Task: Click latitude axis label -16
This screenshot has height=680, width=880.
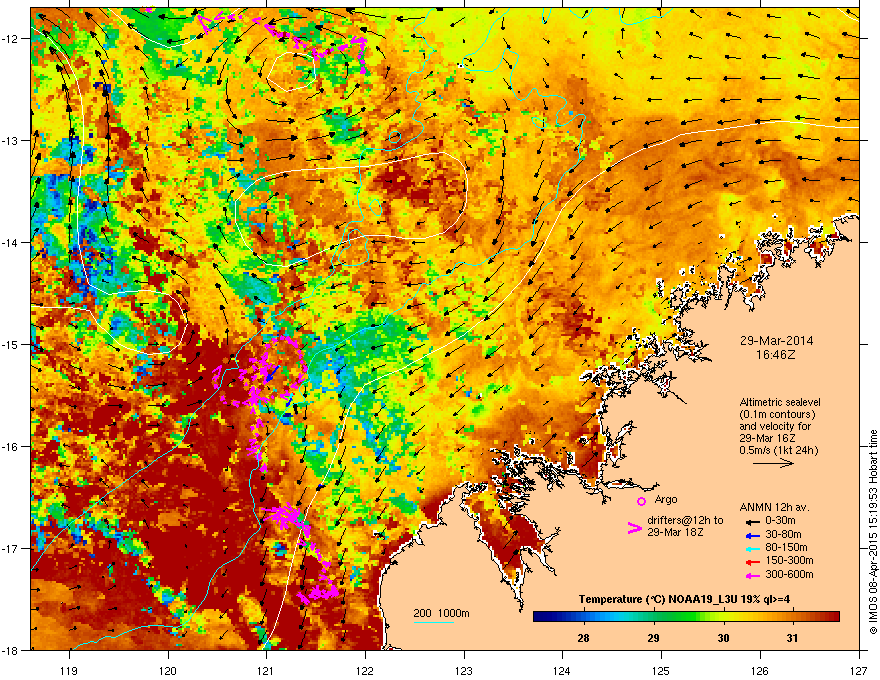Action: [x=10, y=447]
